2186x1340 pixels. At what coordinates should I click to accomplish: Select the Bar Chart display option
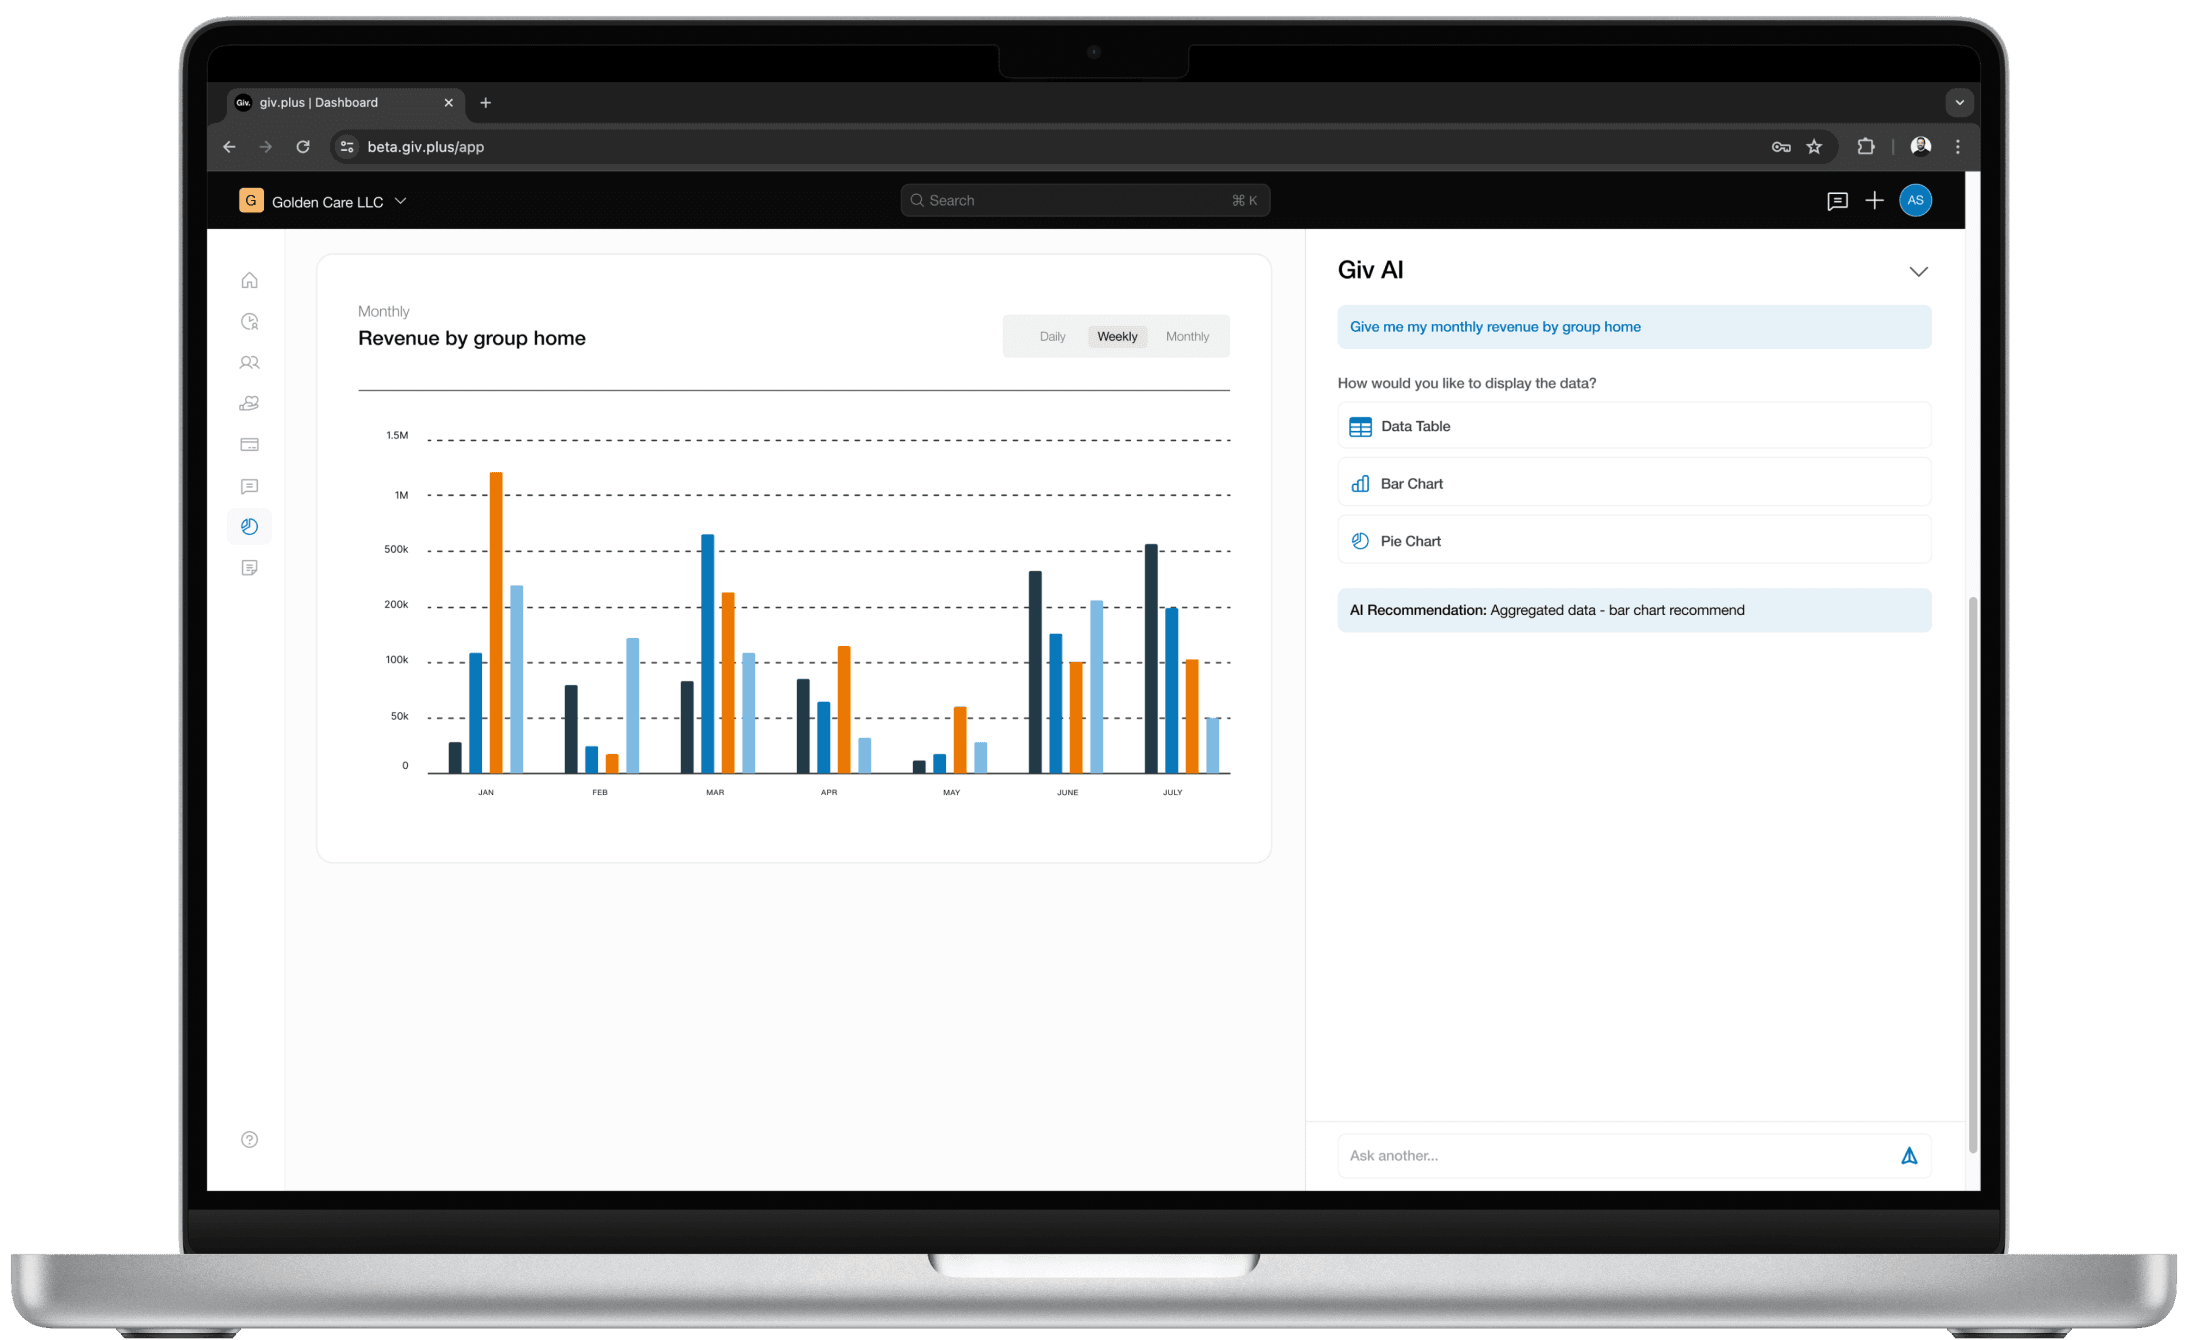[1633, 484]
